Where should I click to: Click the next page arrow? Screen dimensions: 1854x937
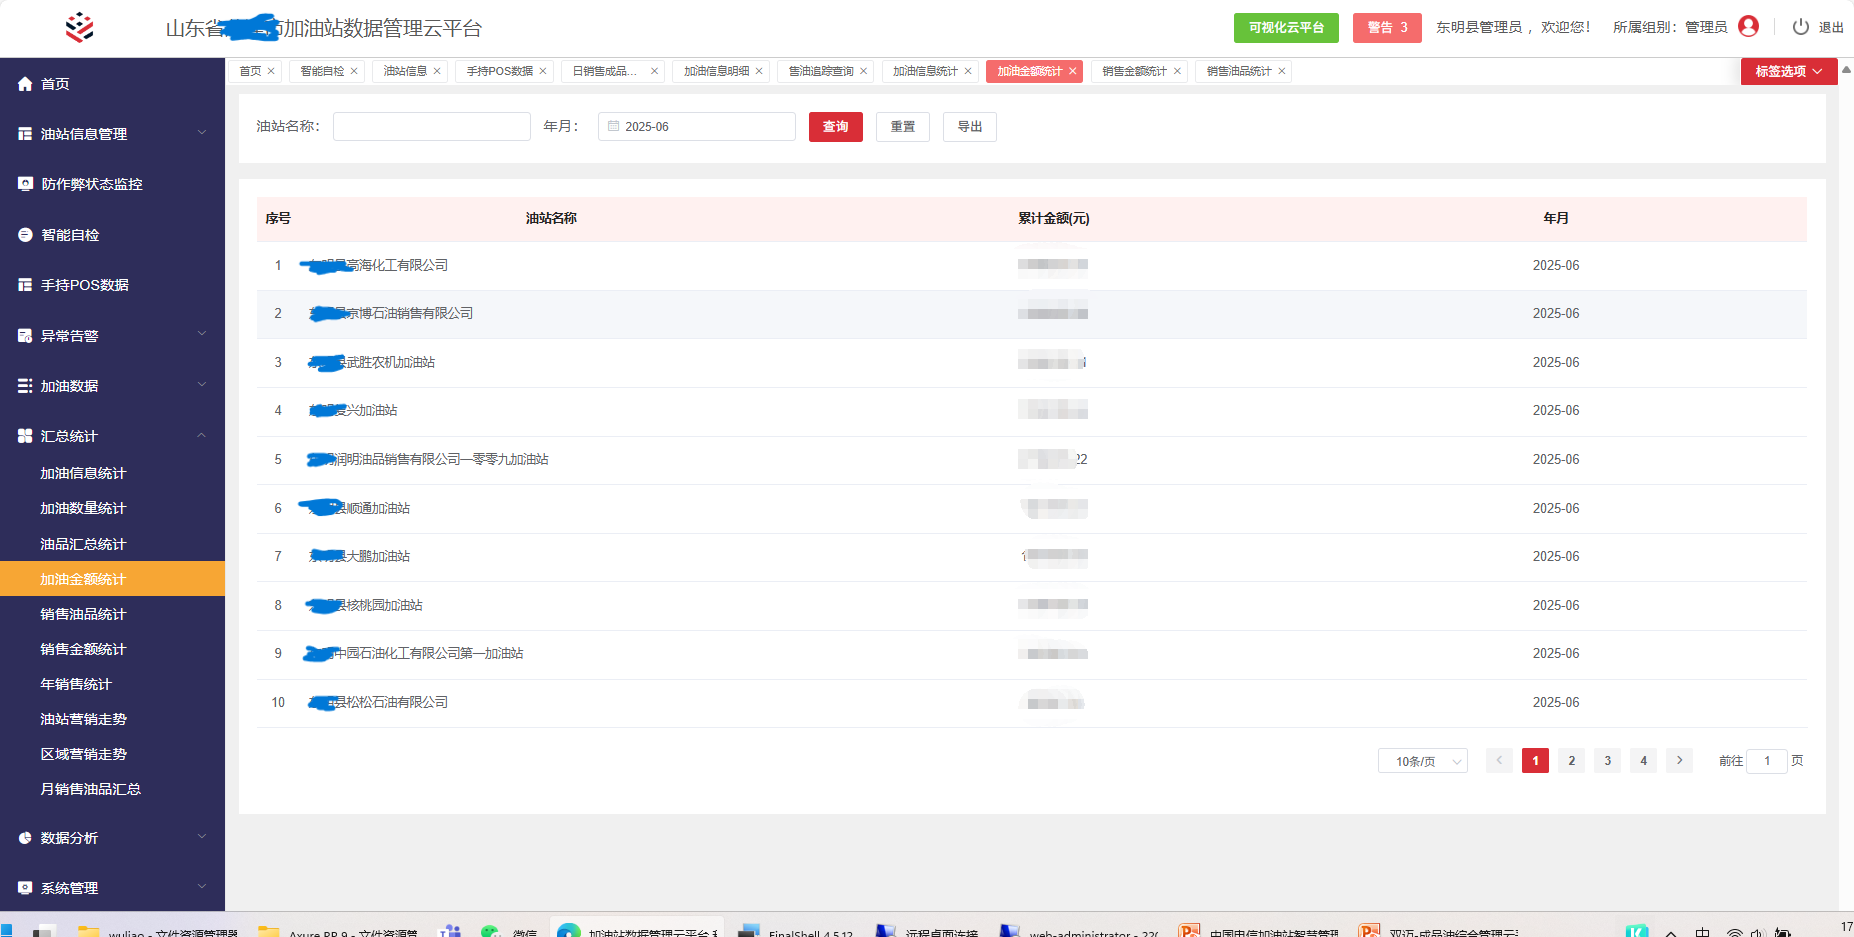1680,761
